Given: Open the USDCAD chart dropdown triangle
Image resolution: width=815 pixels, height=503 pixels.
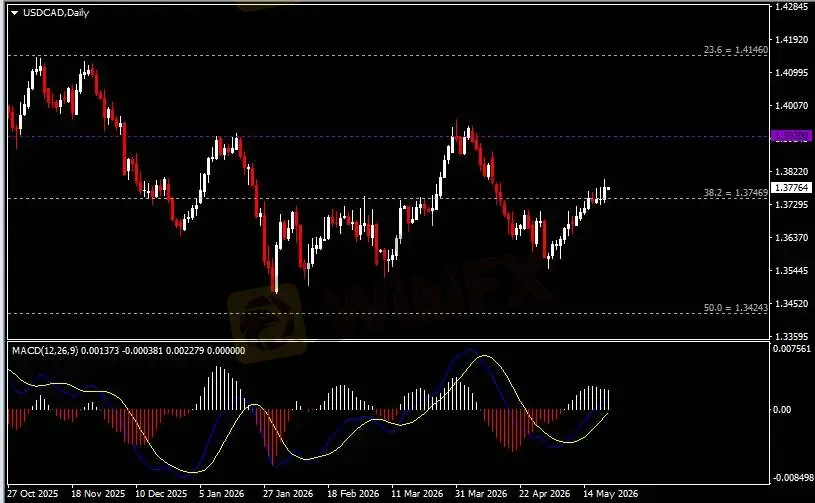Looking at the screenshot, I should [x=14, y=12].
